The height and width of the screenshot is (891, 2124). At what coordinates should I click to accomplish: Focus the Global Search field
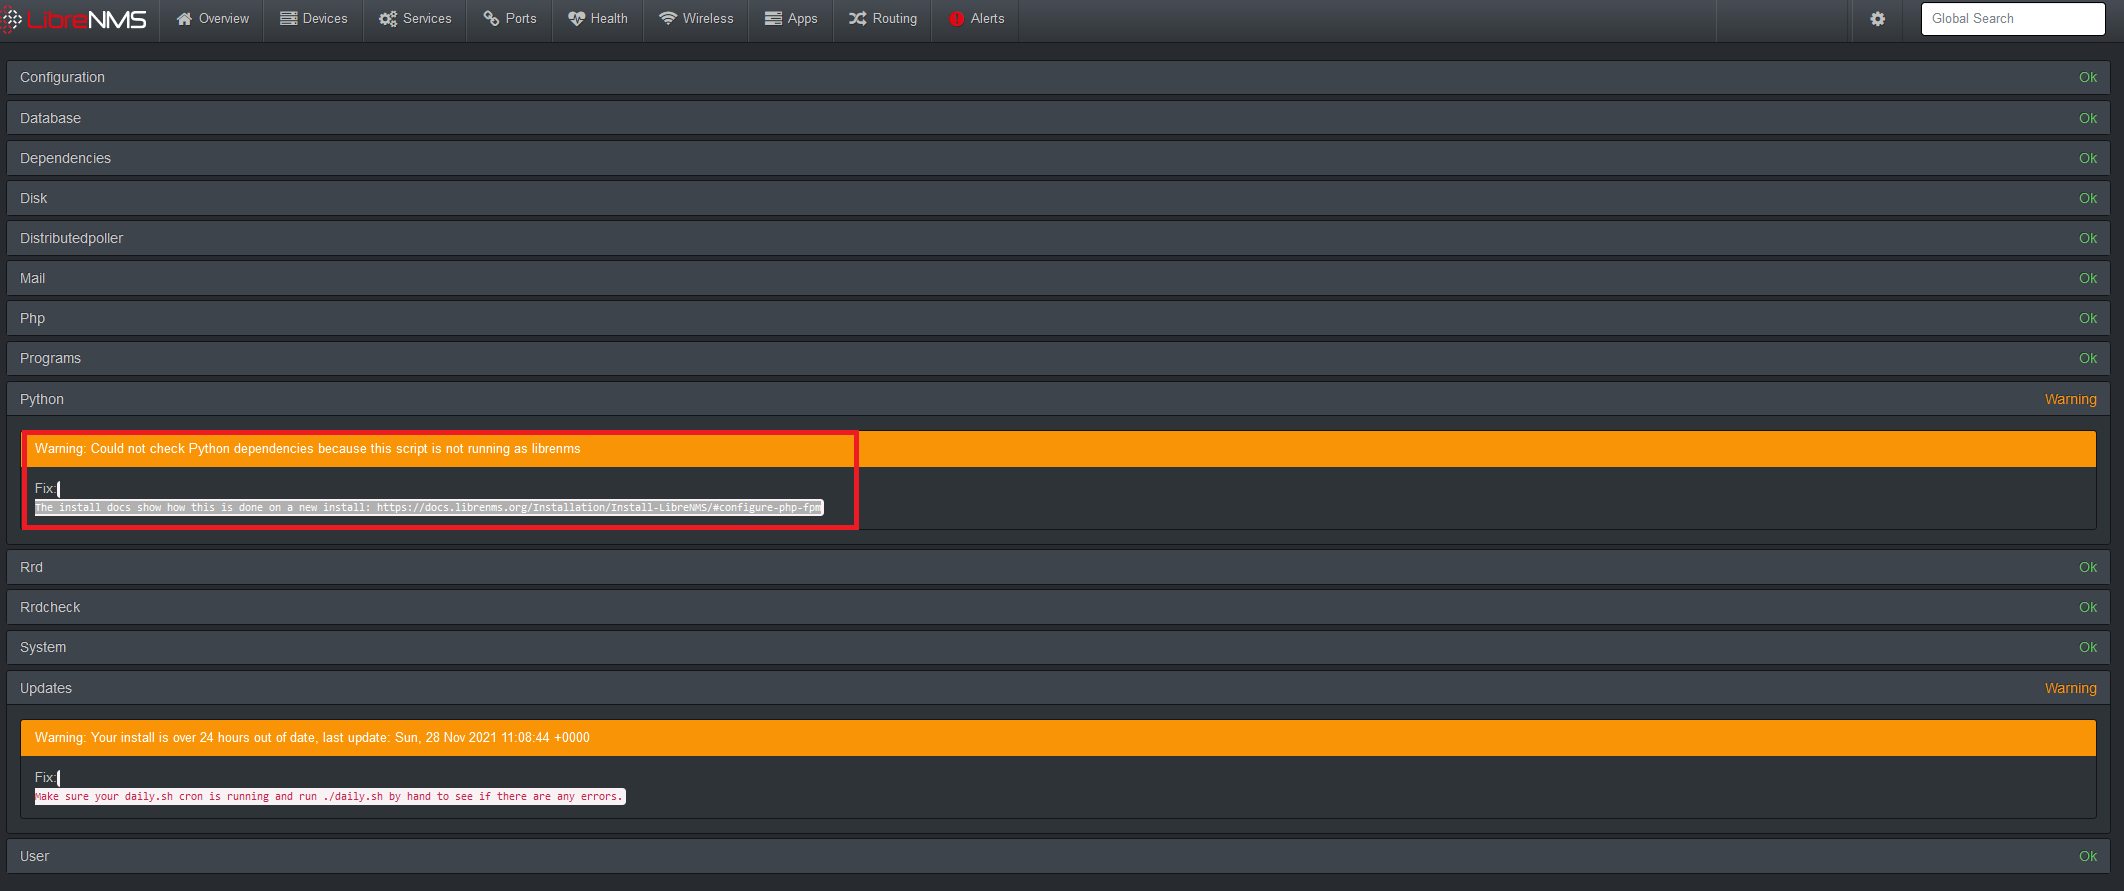click(2013, 19)
